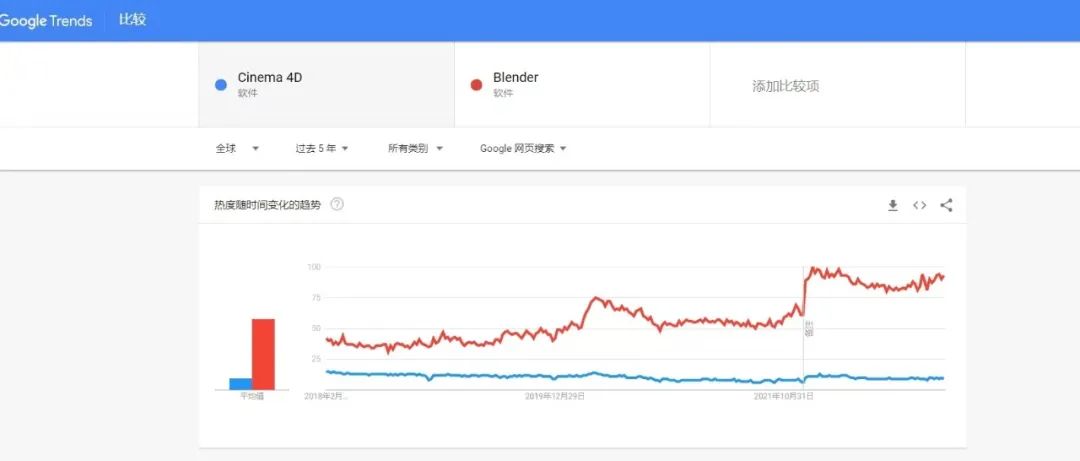Select the Blender search term box

coord(582,85)
